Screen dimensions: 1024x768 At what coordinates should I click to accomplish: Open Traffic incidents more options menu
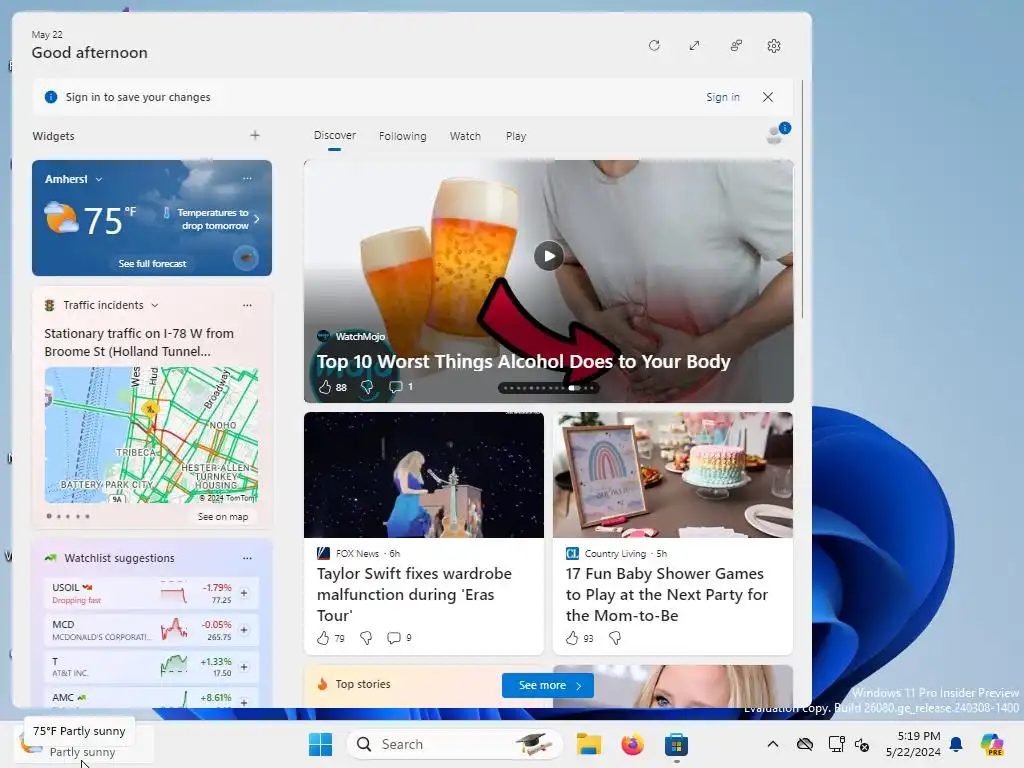click(x=247, y=305)
